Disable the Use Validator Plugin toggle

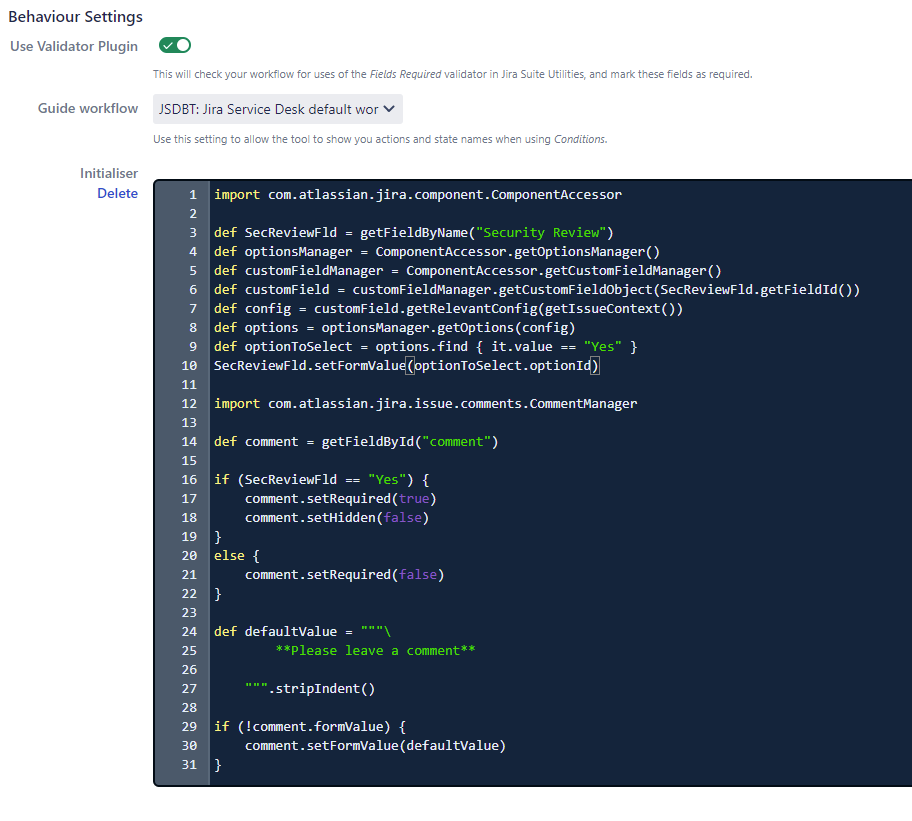174,45
